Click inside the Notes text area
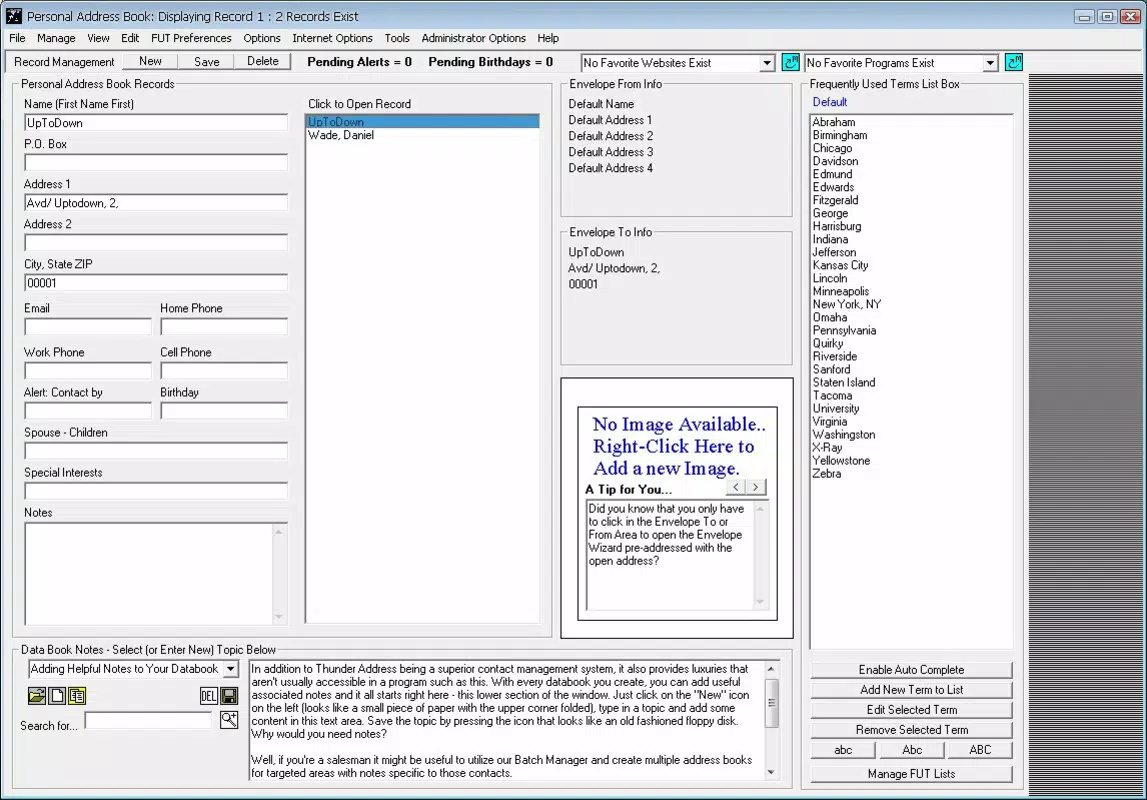Image resolution: width=1147 pixels, height=800 pixels. [148, 574]
